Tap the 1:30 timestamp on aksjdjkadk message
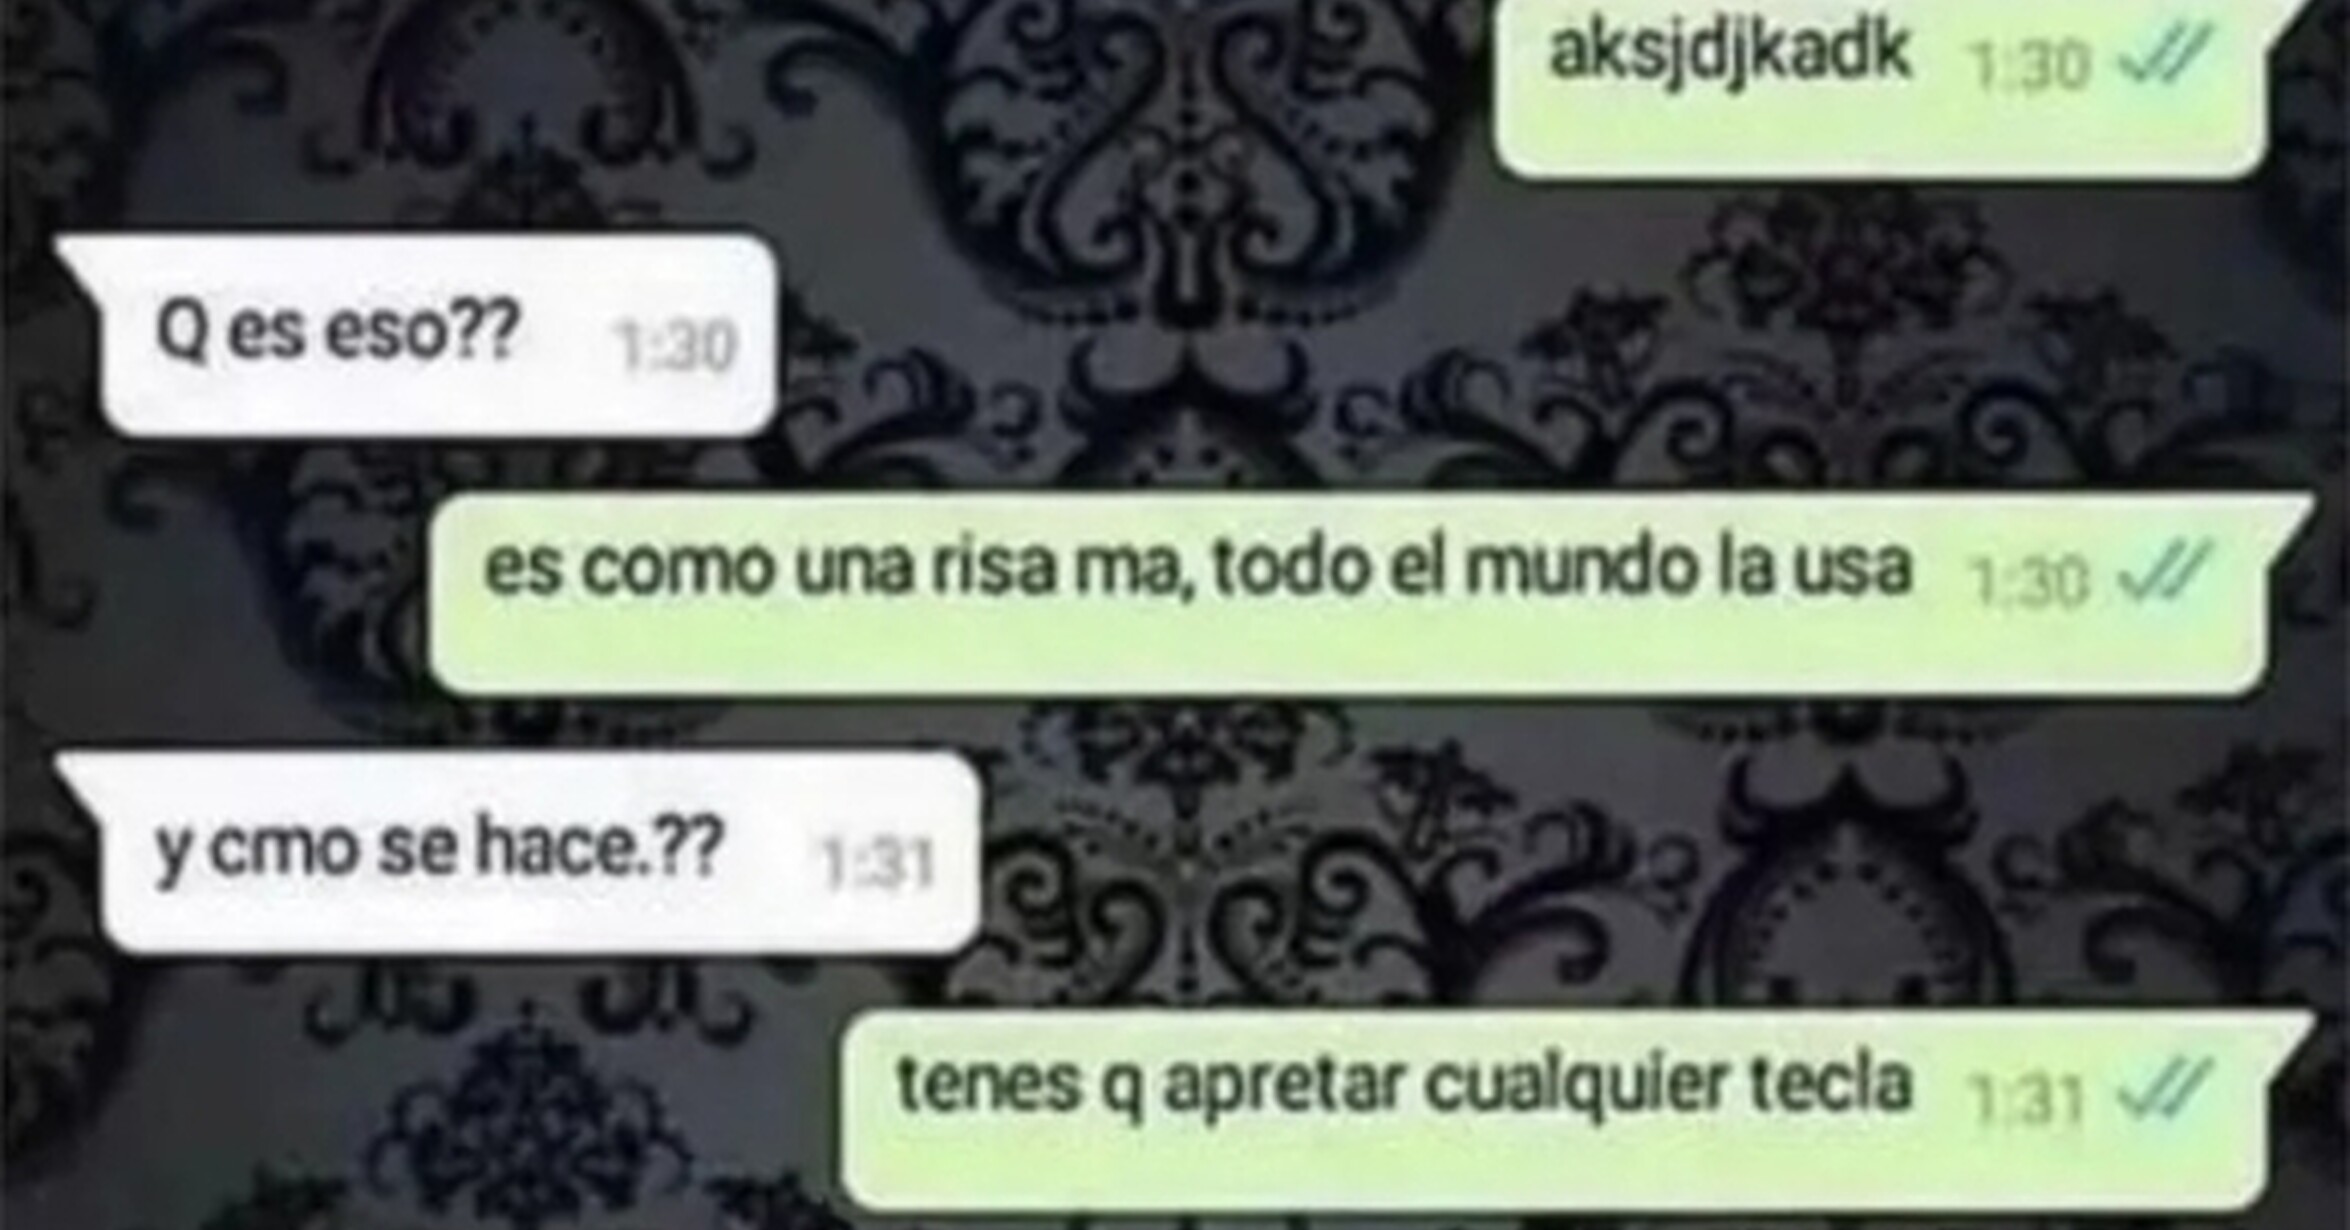 click(x=2029, y=64)
